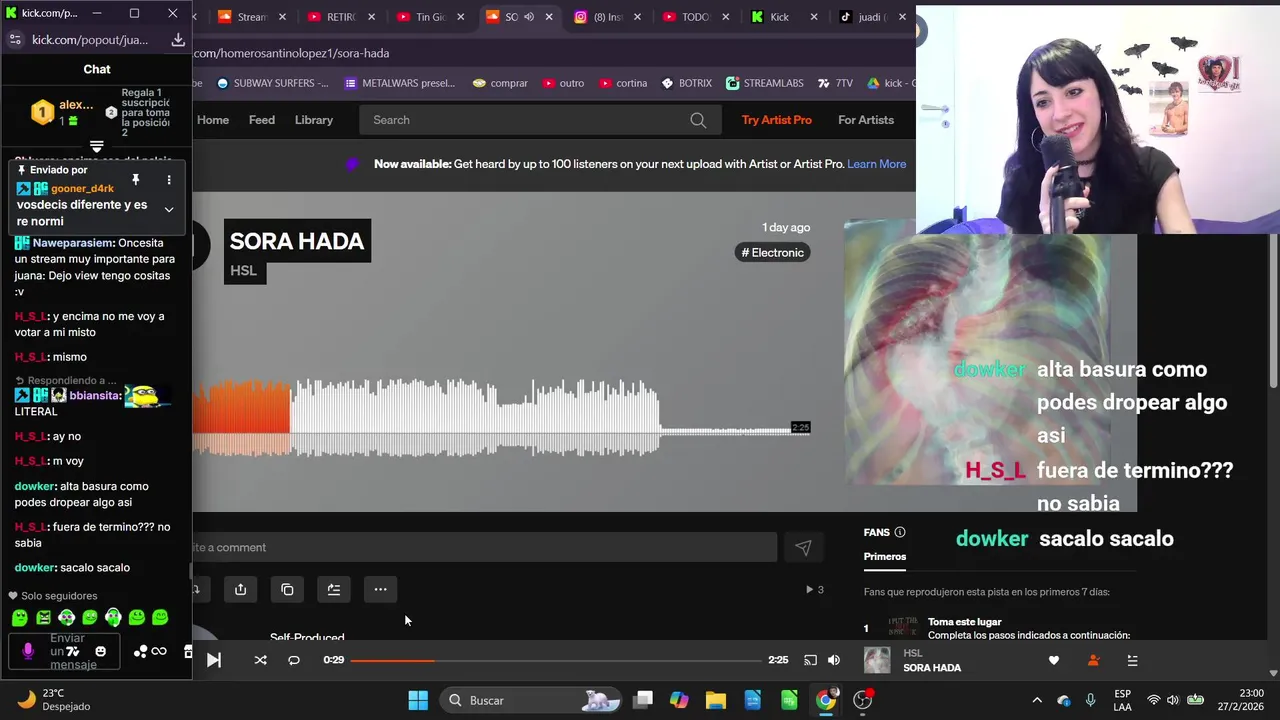This screenshot has width=1280, height=720.
Task: Toggle repeat in the SoundCloud player bar
Action: coord(294,660)
